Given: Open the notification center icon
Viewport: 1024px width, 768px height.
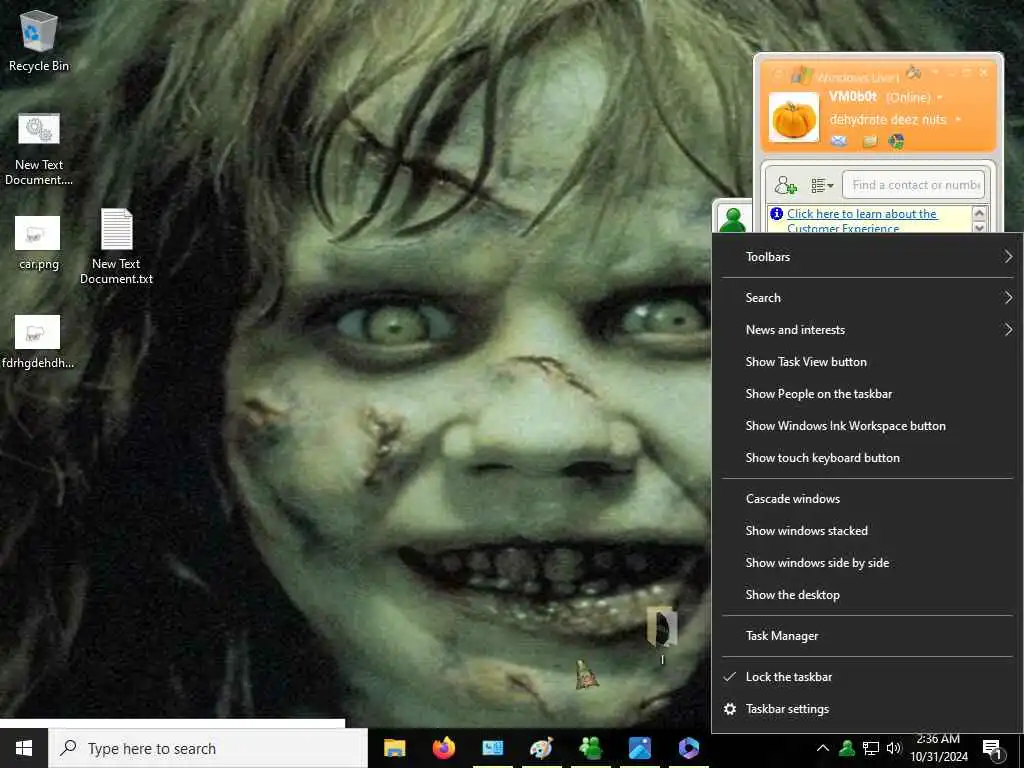Looking at the screenshot, I should click(993, 749).
